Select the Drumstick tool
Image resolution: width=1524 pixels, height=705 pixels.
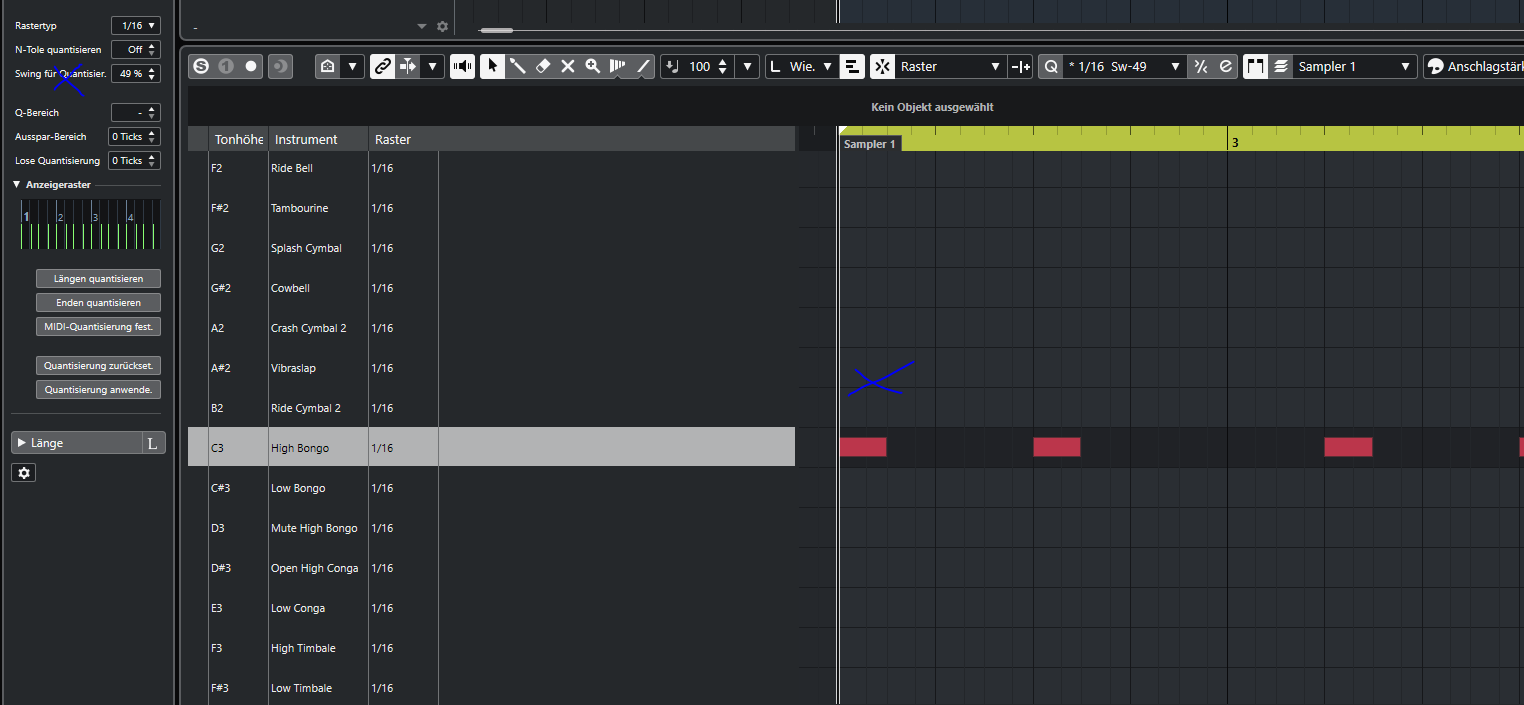(517, 66)
